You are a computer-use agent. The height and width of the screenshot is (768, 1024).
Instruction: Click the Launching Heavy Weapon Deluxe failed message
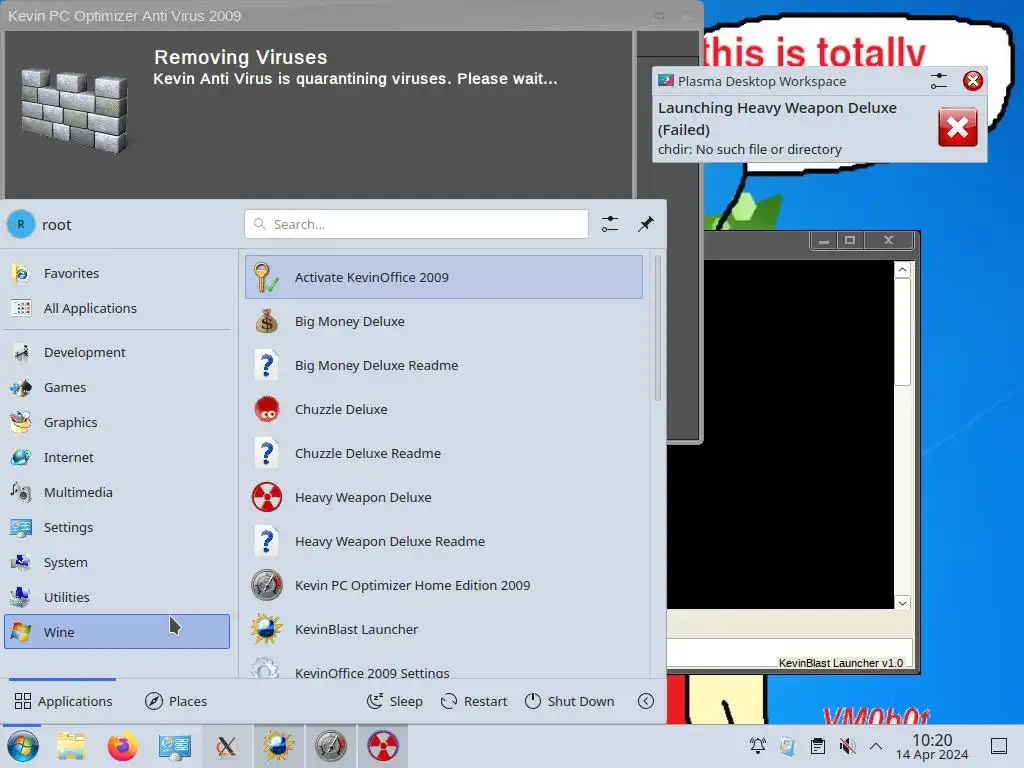777,118
